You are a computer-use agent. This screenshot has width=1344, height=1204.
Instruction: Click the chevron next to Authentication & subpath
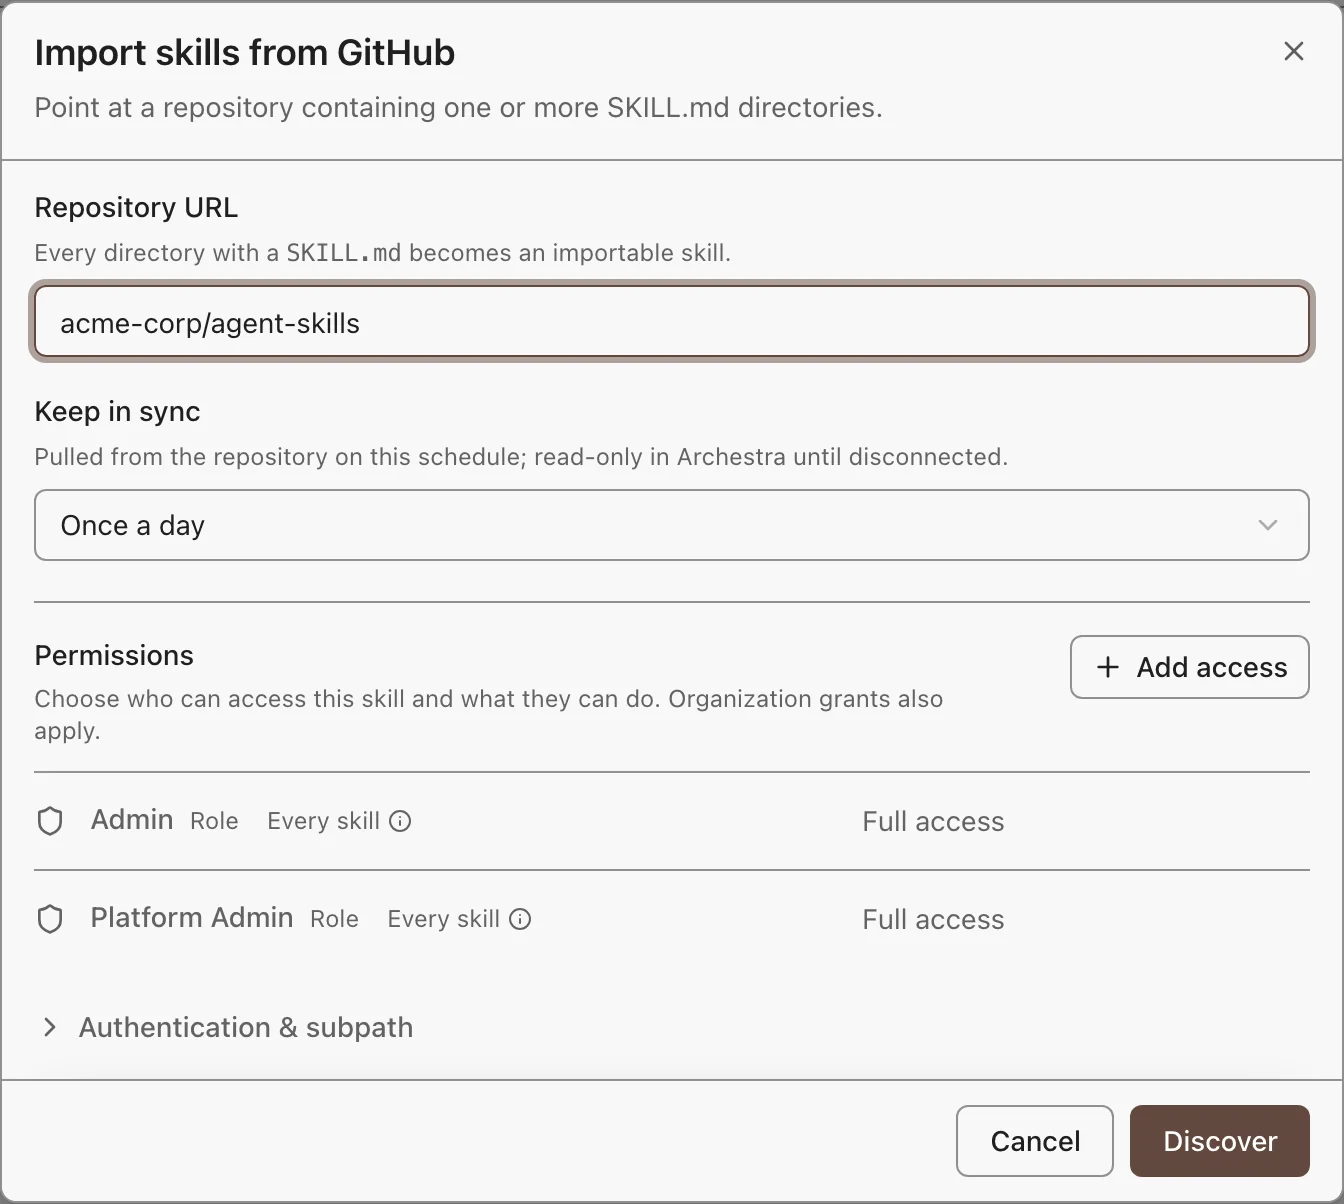pos(50,1027)
